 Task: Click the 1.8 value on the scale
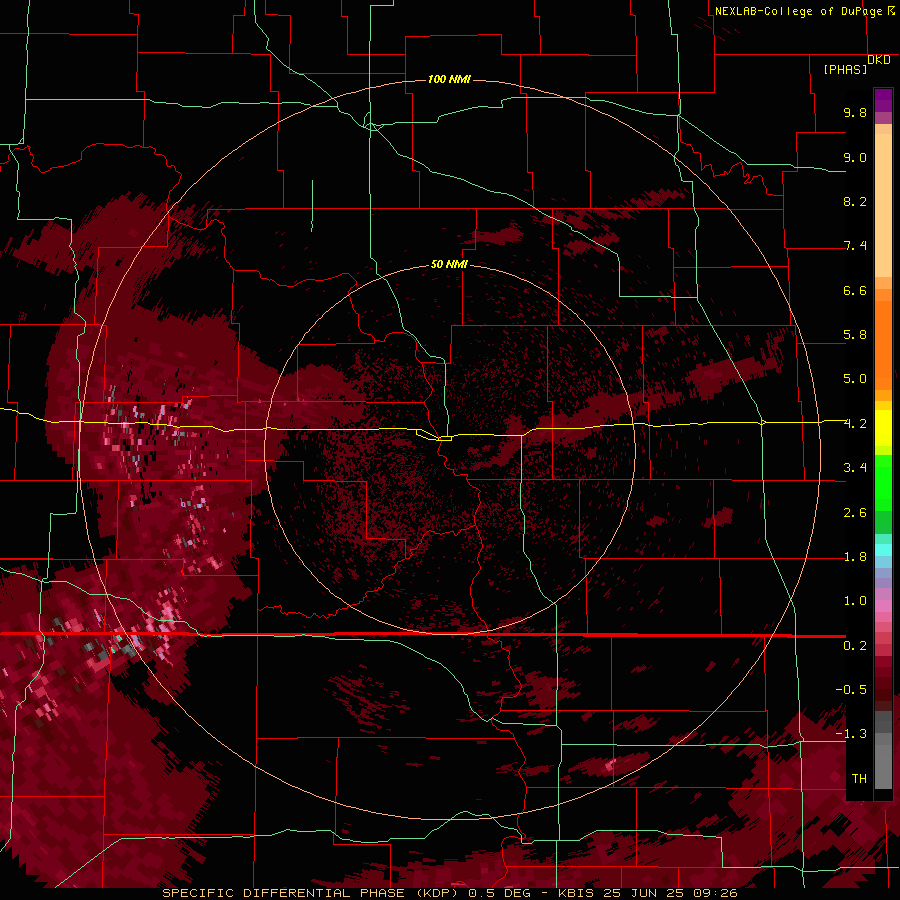(x=855, y=557)
